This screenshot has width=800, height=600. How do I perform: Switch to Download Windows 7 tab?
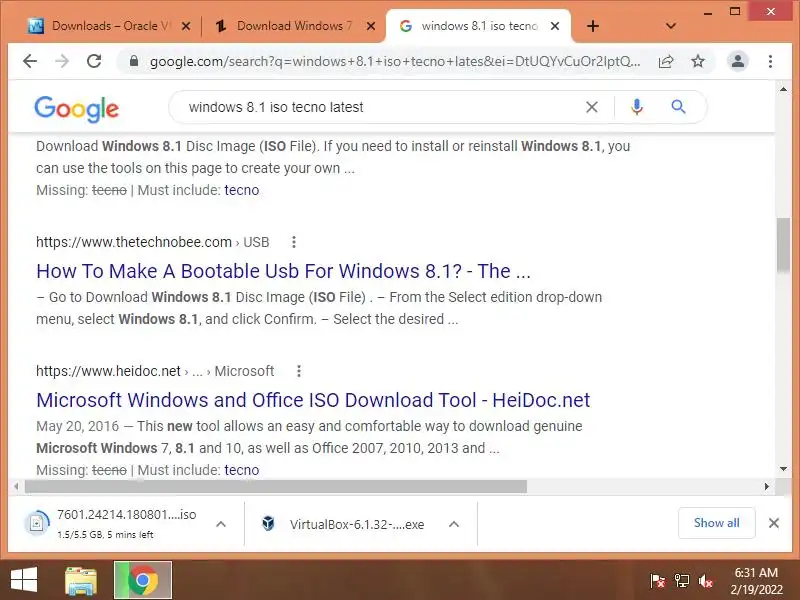(291, 26)
